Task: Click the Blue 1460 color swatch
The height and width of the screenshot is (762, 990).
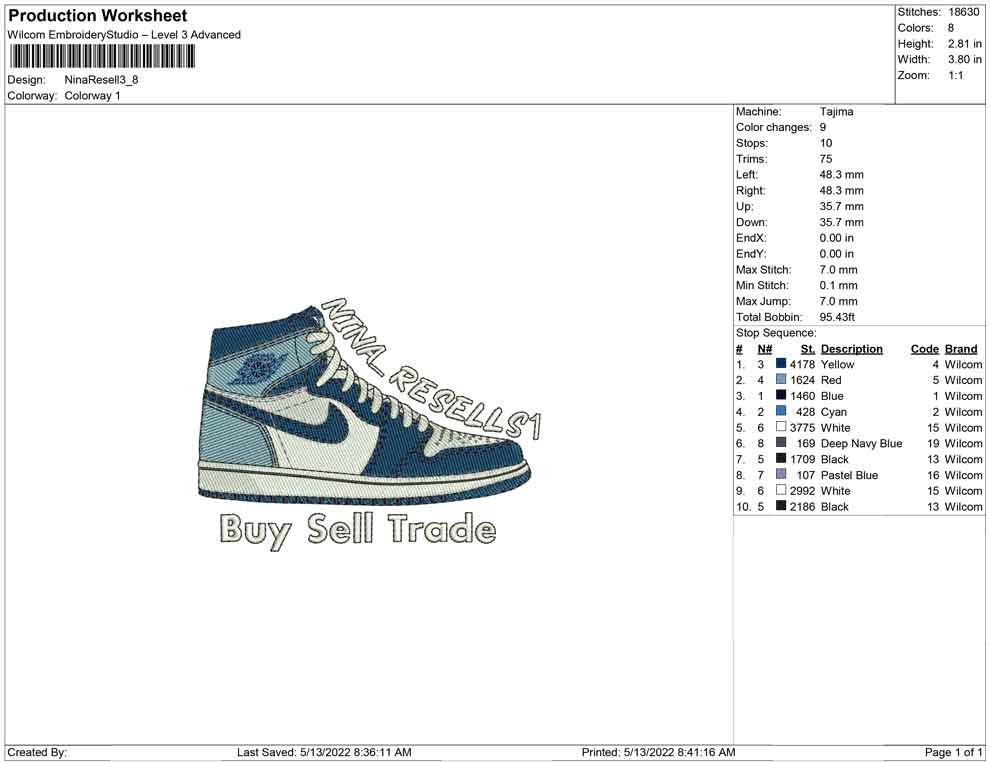Action: coord(781,395)
